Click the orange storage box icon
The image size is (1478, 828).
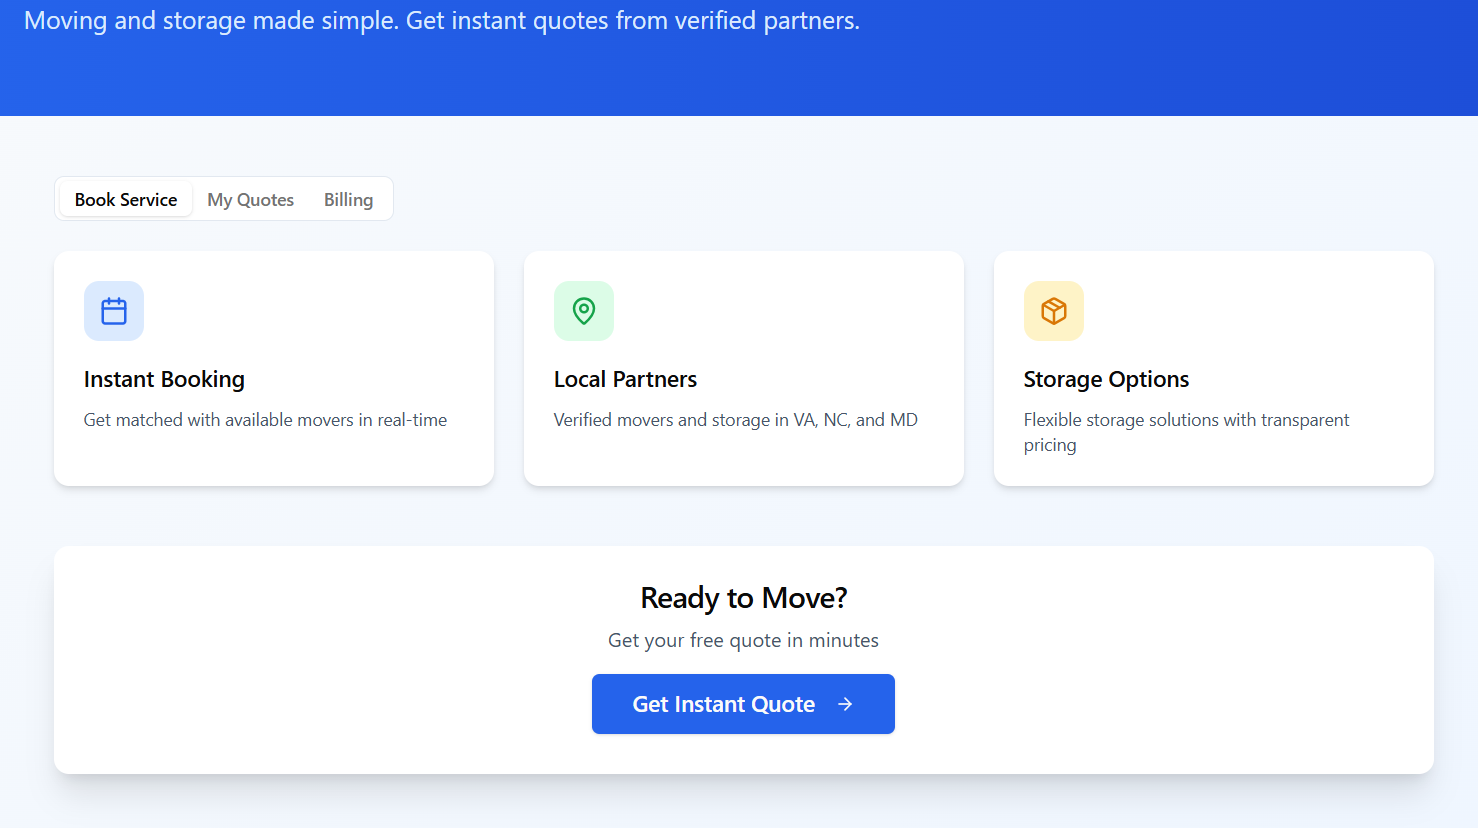click(1054, 311)
